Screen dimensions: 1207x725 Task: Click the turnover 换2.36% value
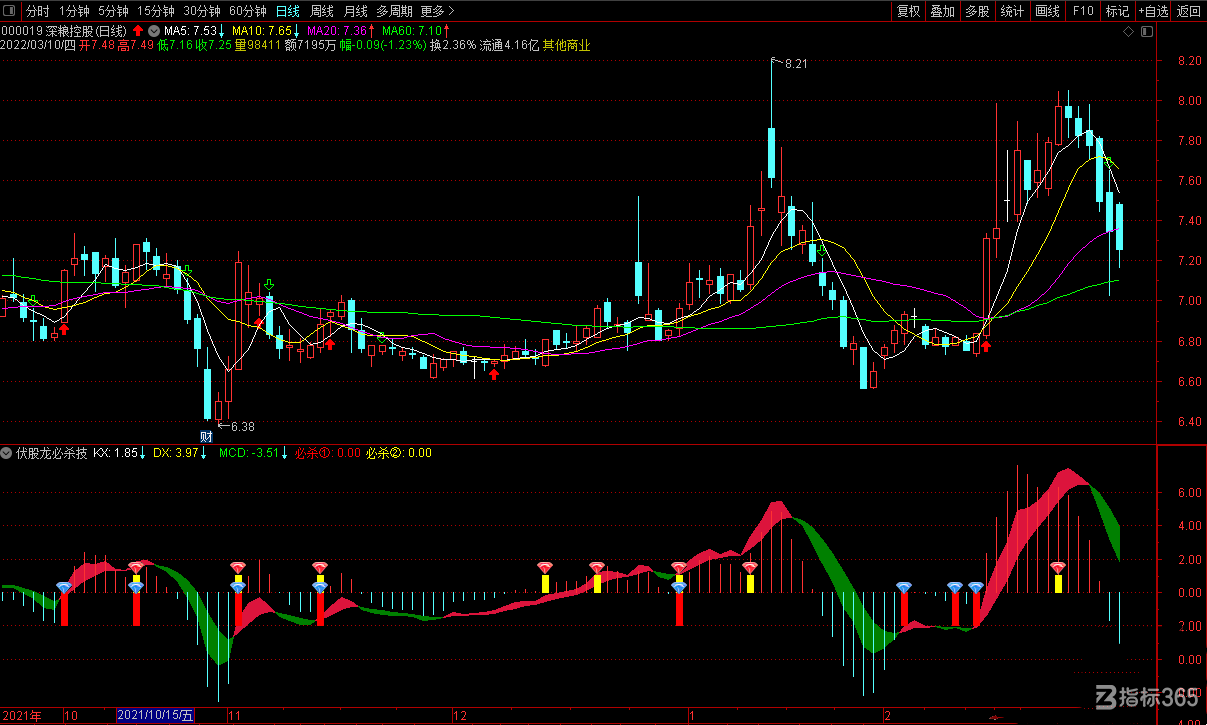[453, 45]
